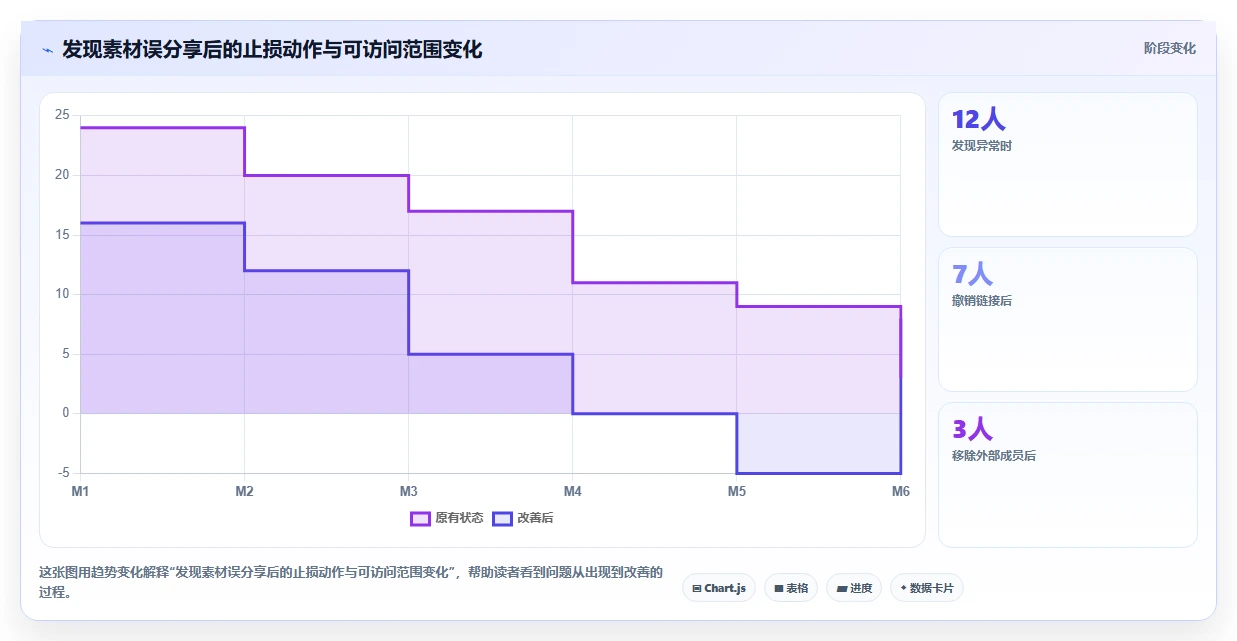The height and width of the screenshot is (641, 1237).
Task: Click the 阶段变化 label in header
Action: pyautogui.click(x=1170, y=48)
